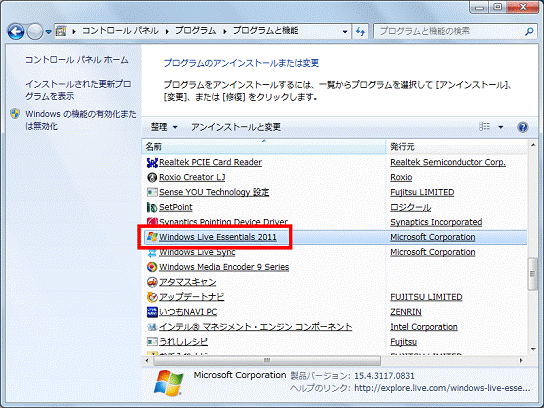This screenshot has width=544, height=408.
Task: Click the horizontal scrollbar thumb
Action: point(266,361)
